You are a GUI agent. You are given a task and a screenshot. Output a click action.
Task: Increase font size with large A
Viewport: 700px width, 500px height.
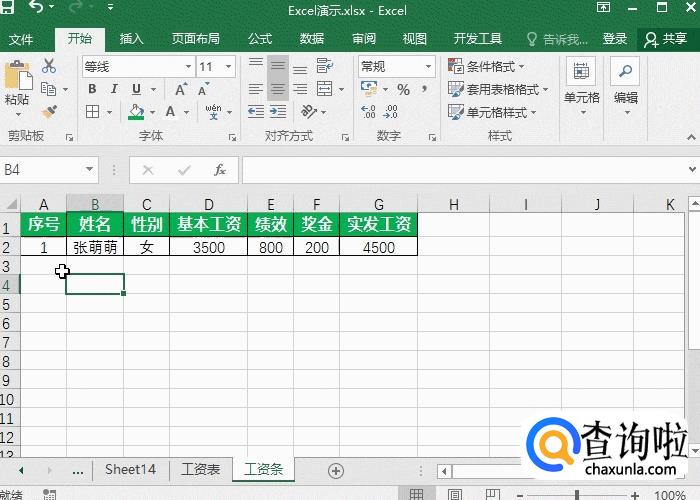point(181,89)
